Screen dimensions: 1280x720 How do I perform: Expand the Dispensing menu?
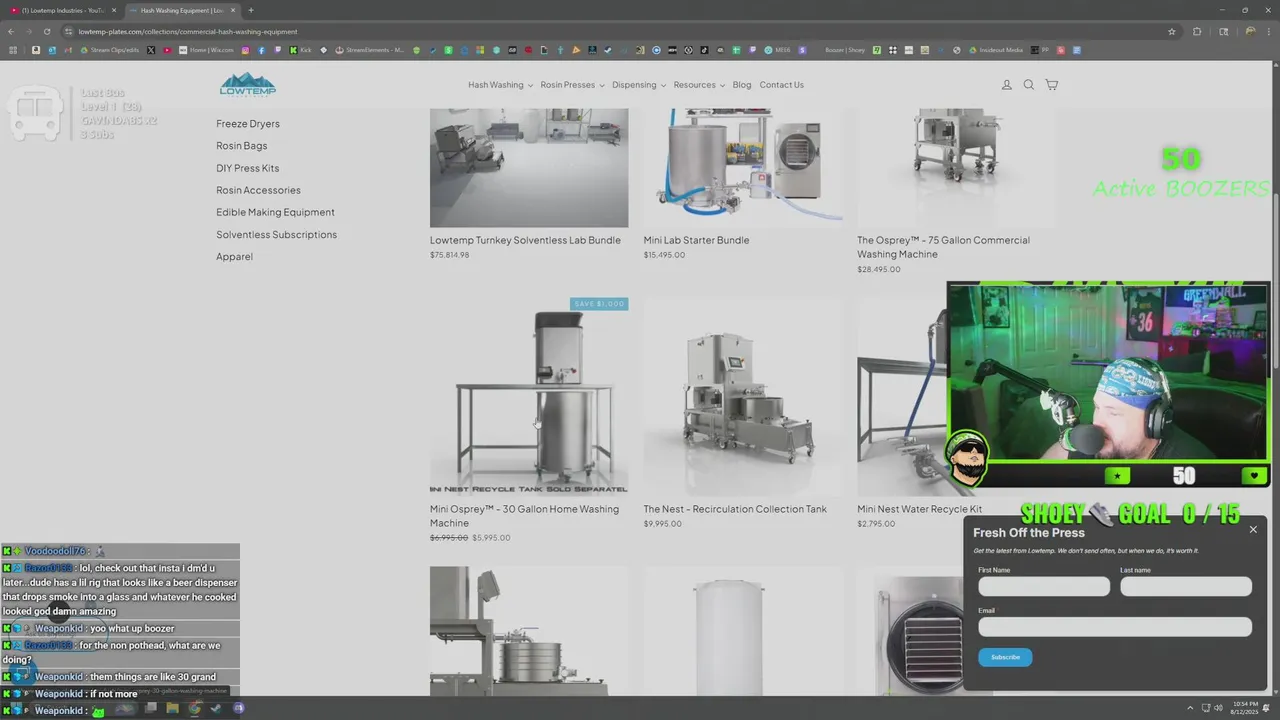(x=639, y=85)
